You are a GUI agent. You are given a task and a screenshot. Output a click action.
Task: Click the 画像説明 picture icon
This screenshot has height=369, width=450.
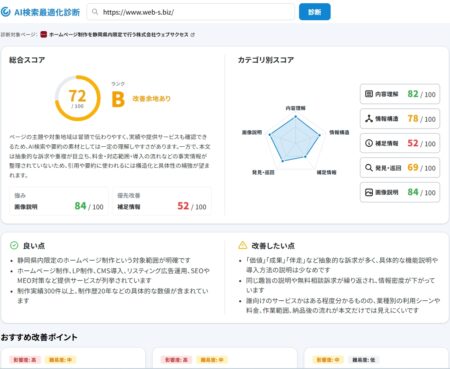coord(369,192)
